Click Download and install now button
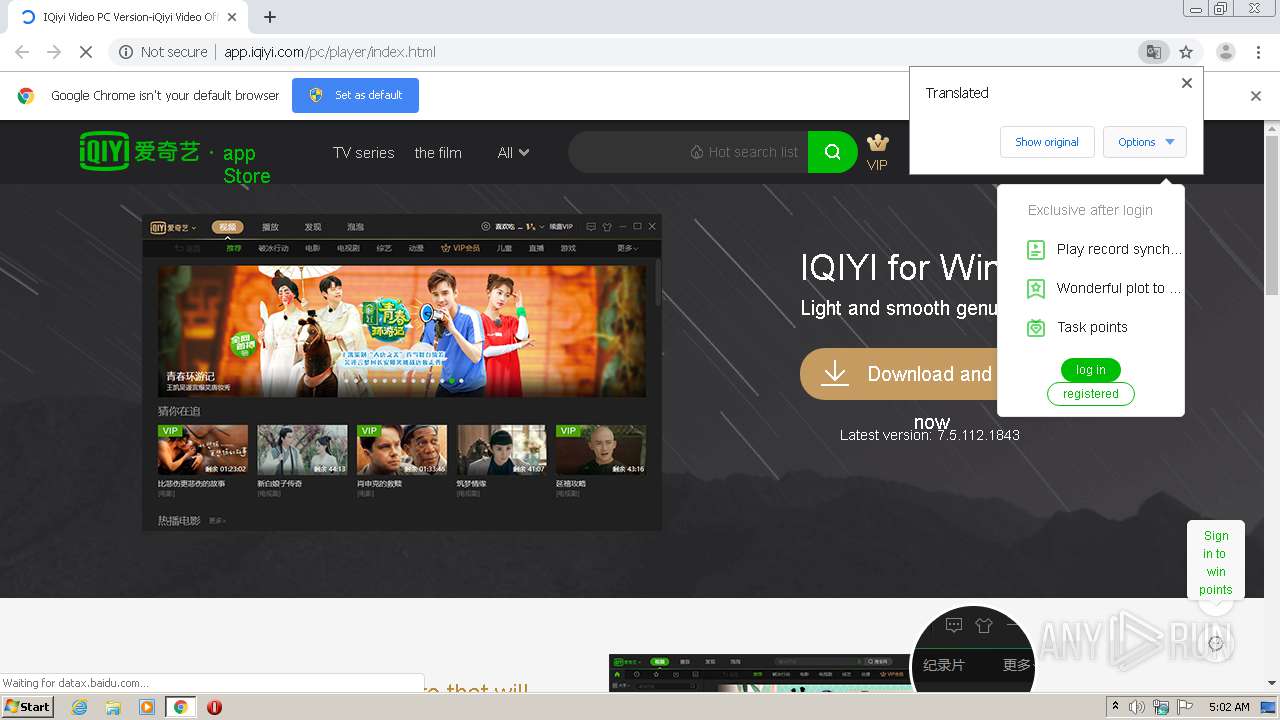 [x=898, y=374]
